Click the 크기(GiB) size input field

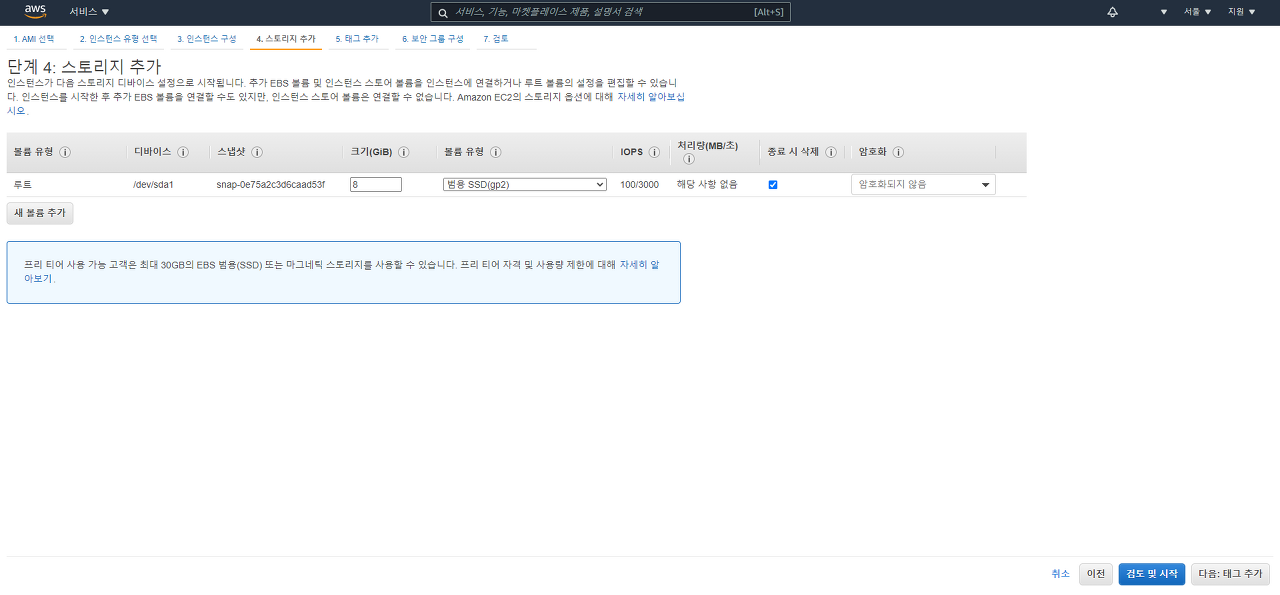(x=376, y=185)
